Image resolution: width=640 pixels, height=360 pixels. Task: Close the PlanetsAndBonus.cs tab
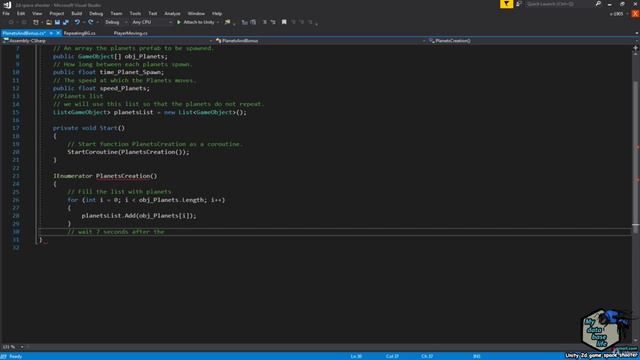pos(58,33)
